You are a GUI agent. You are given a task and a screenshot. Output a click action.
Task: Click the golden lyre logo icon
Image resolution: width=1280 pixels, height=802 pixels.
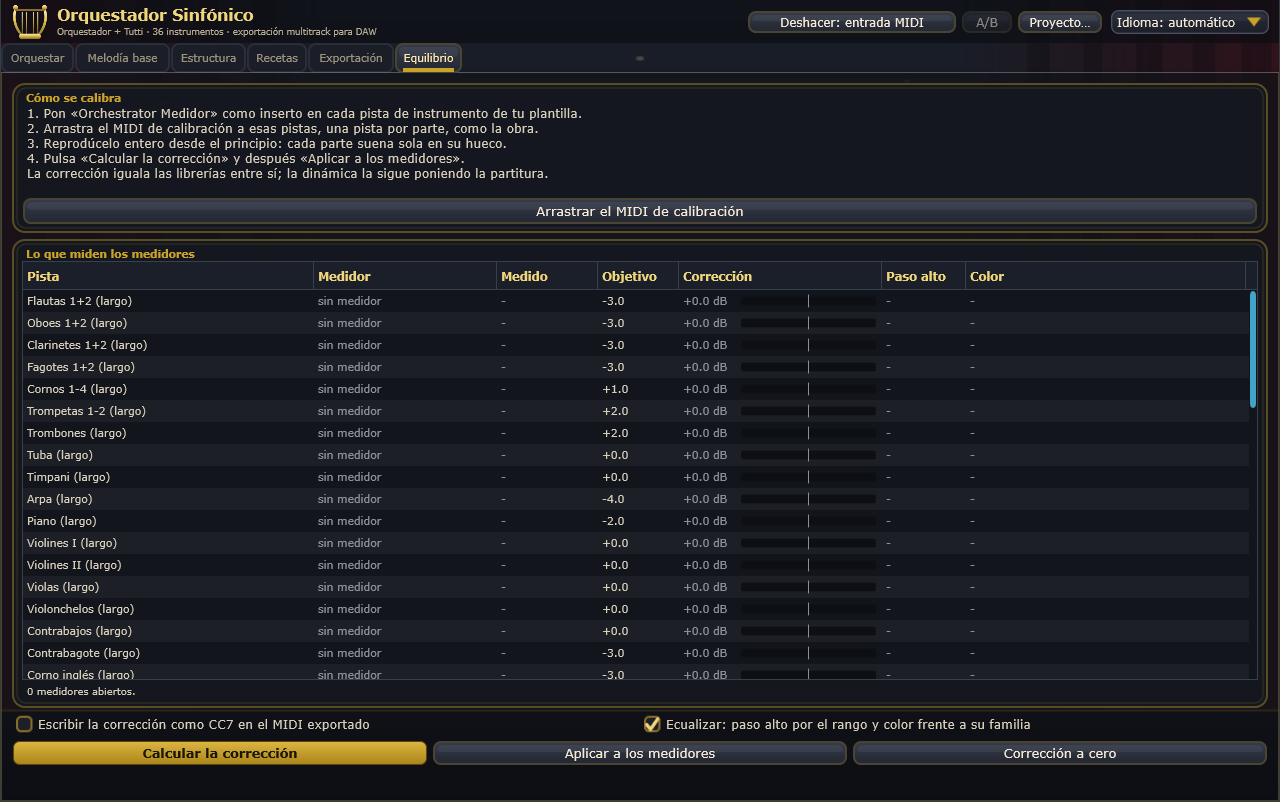point(30,21)
